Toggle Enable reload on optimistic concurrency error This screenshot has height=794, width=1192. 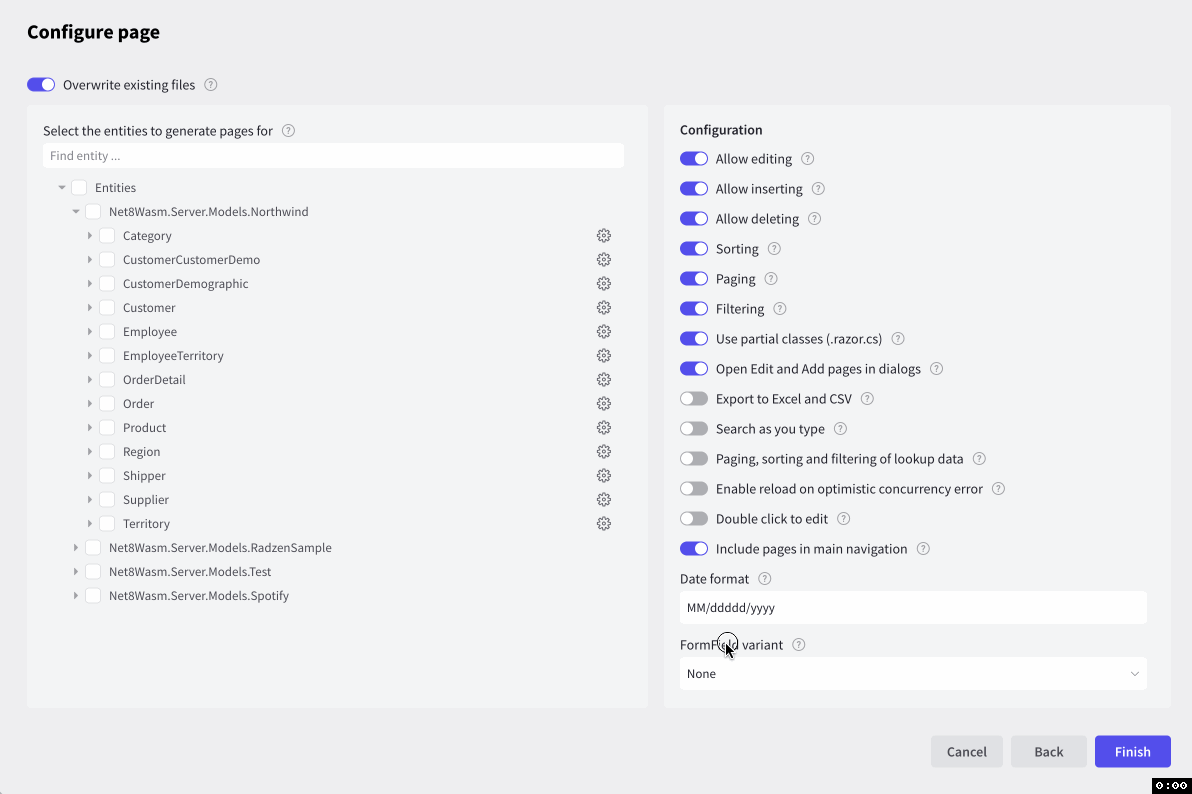point(693,489)
